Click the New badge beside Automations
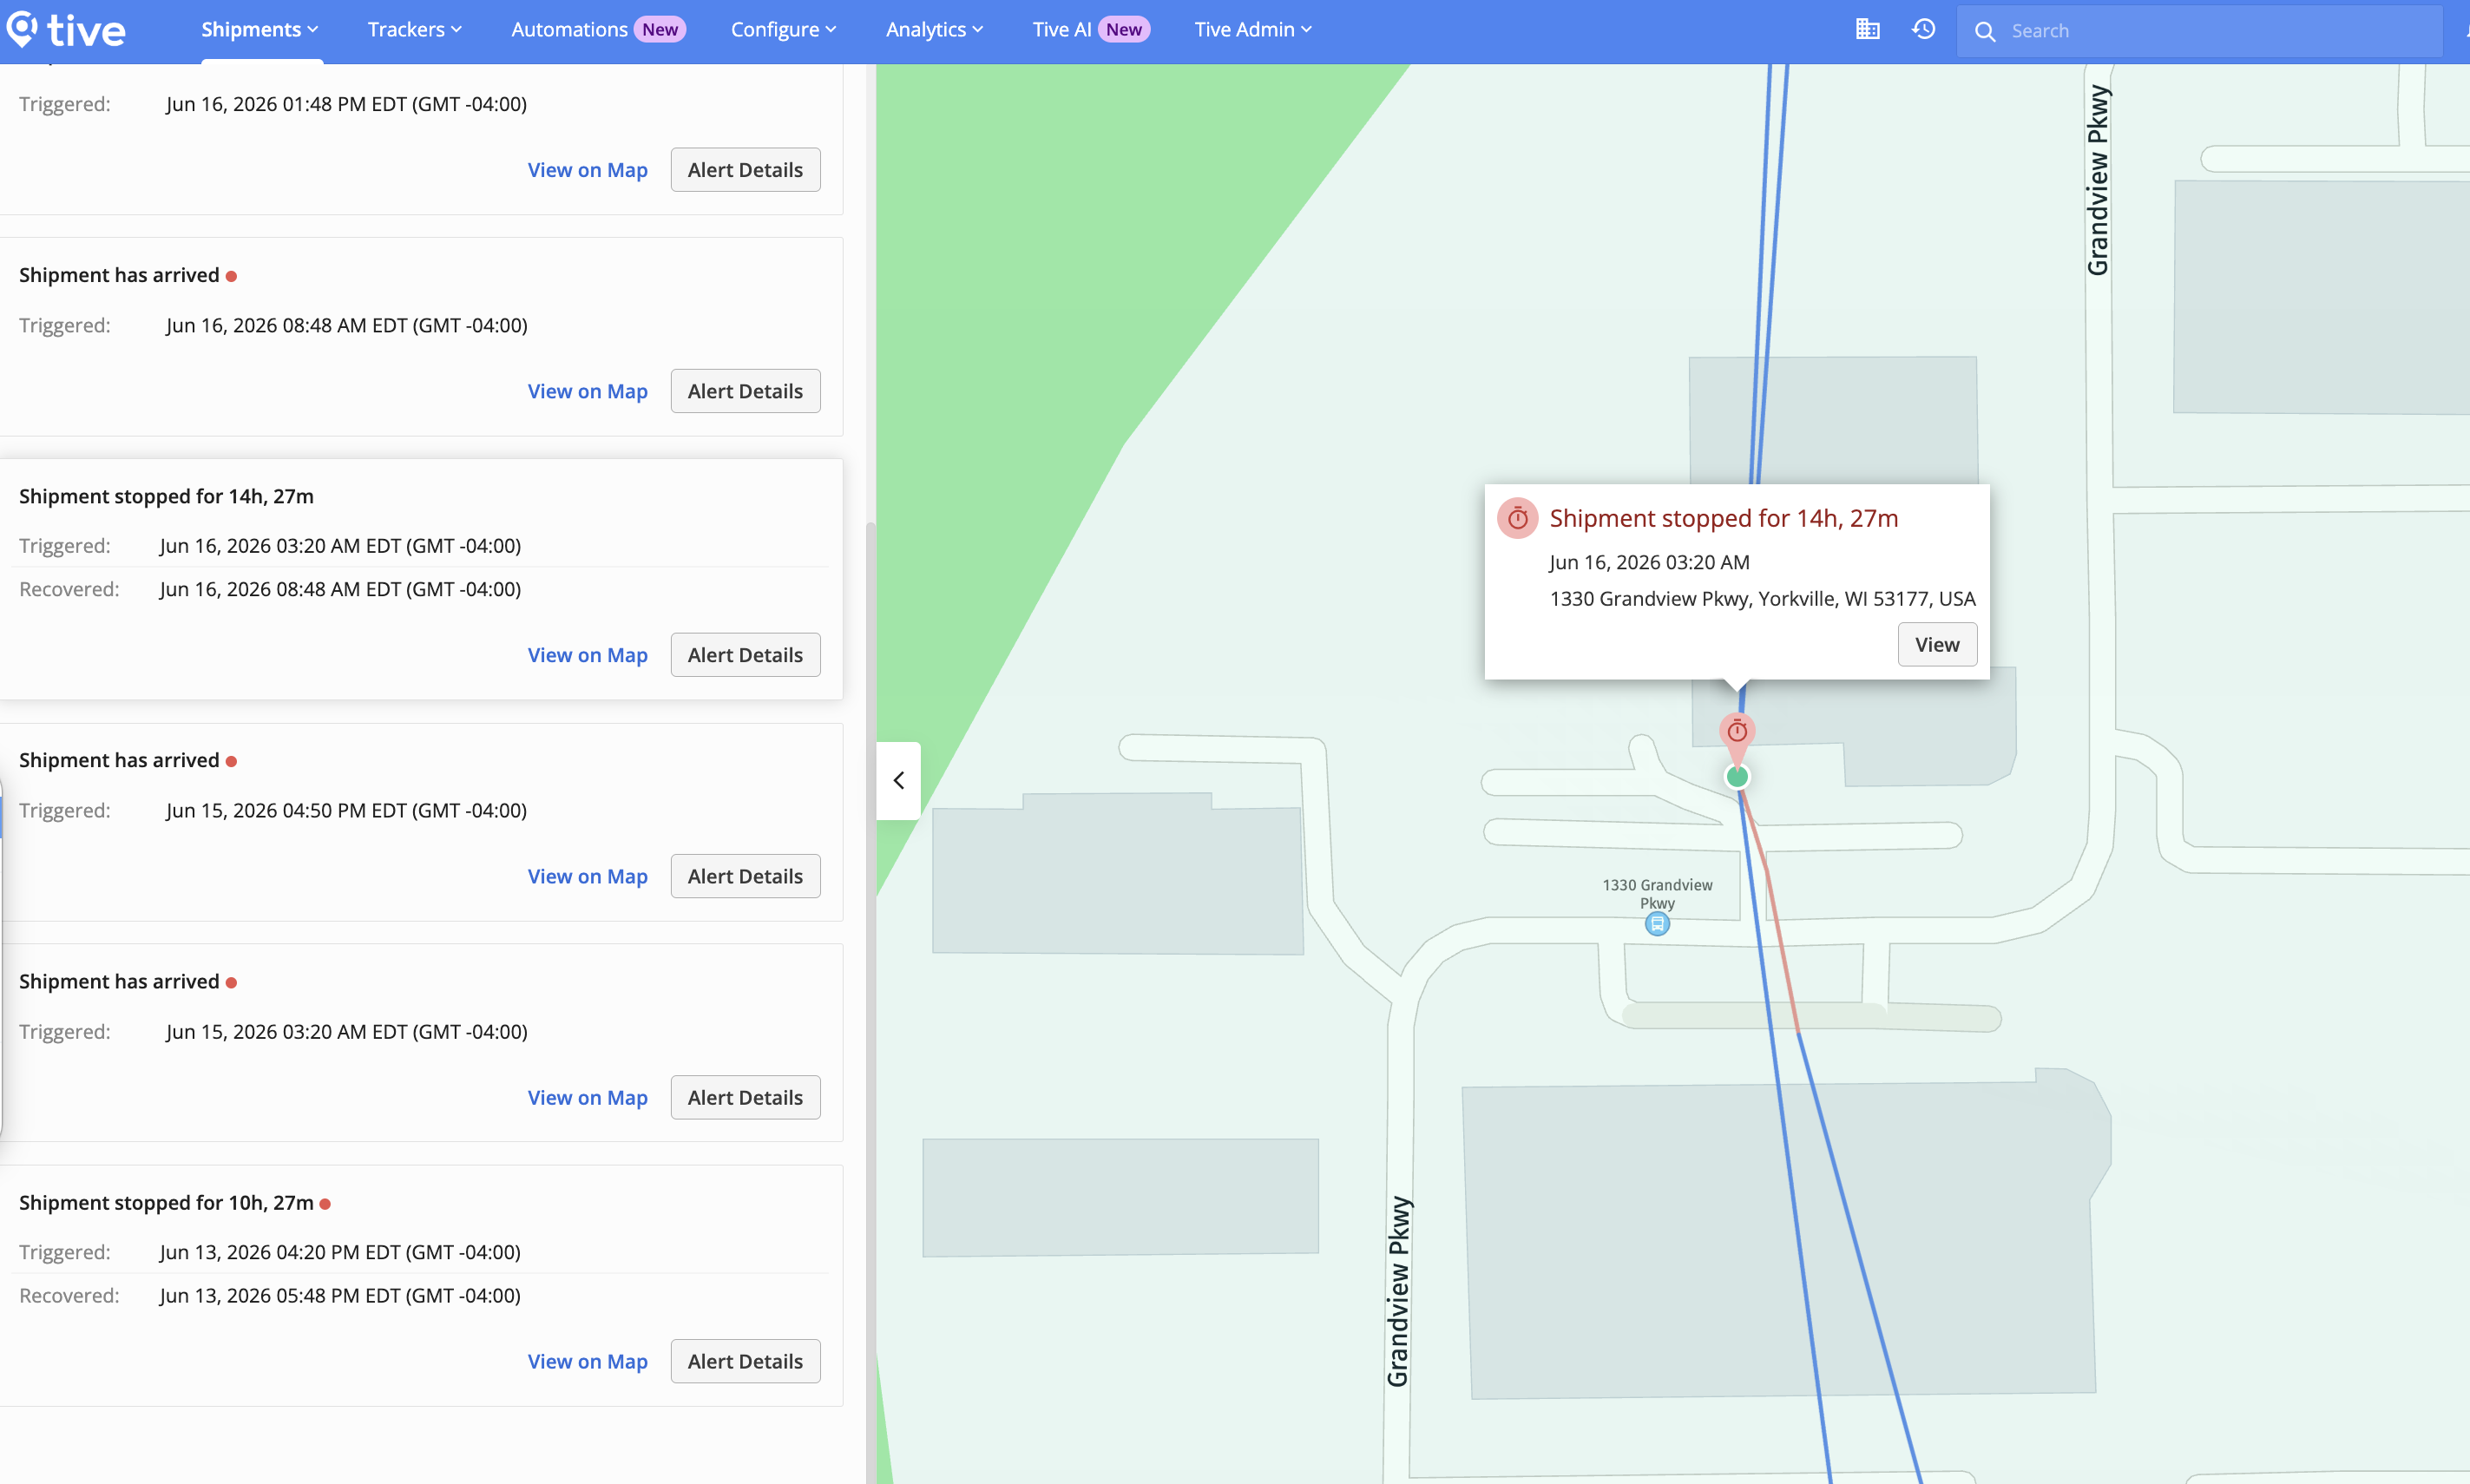The width and height of the screenshot is (2470, 1484). coord(660,30)
